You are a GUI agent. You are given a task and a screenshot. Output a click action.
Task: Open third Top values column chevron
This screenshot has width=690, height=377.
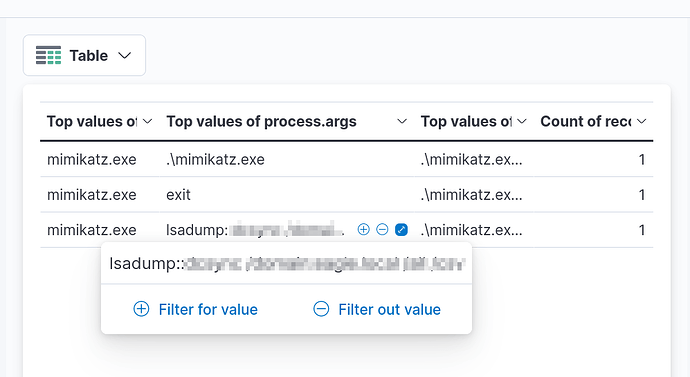pos(522,121)
